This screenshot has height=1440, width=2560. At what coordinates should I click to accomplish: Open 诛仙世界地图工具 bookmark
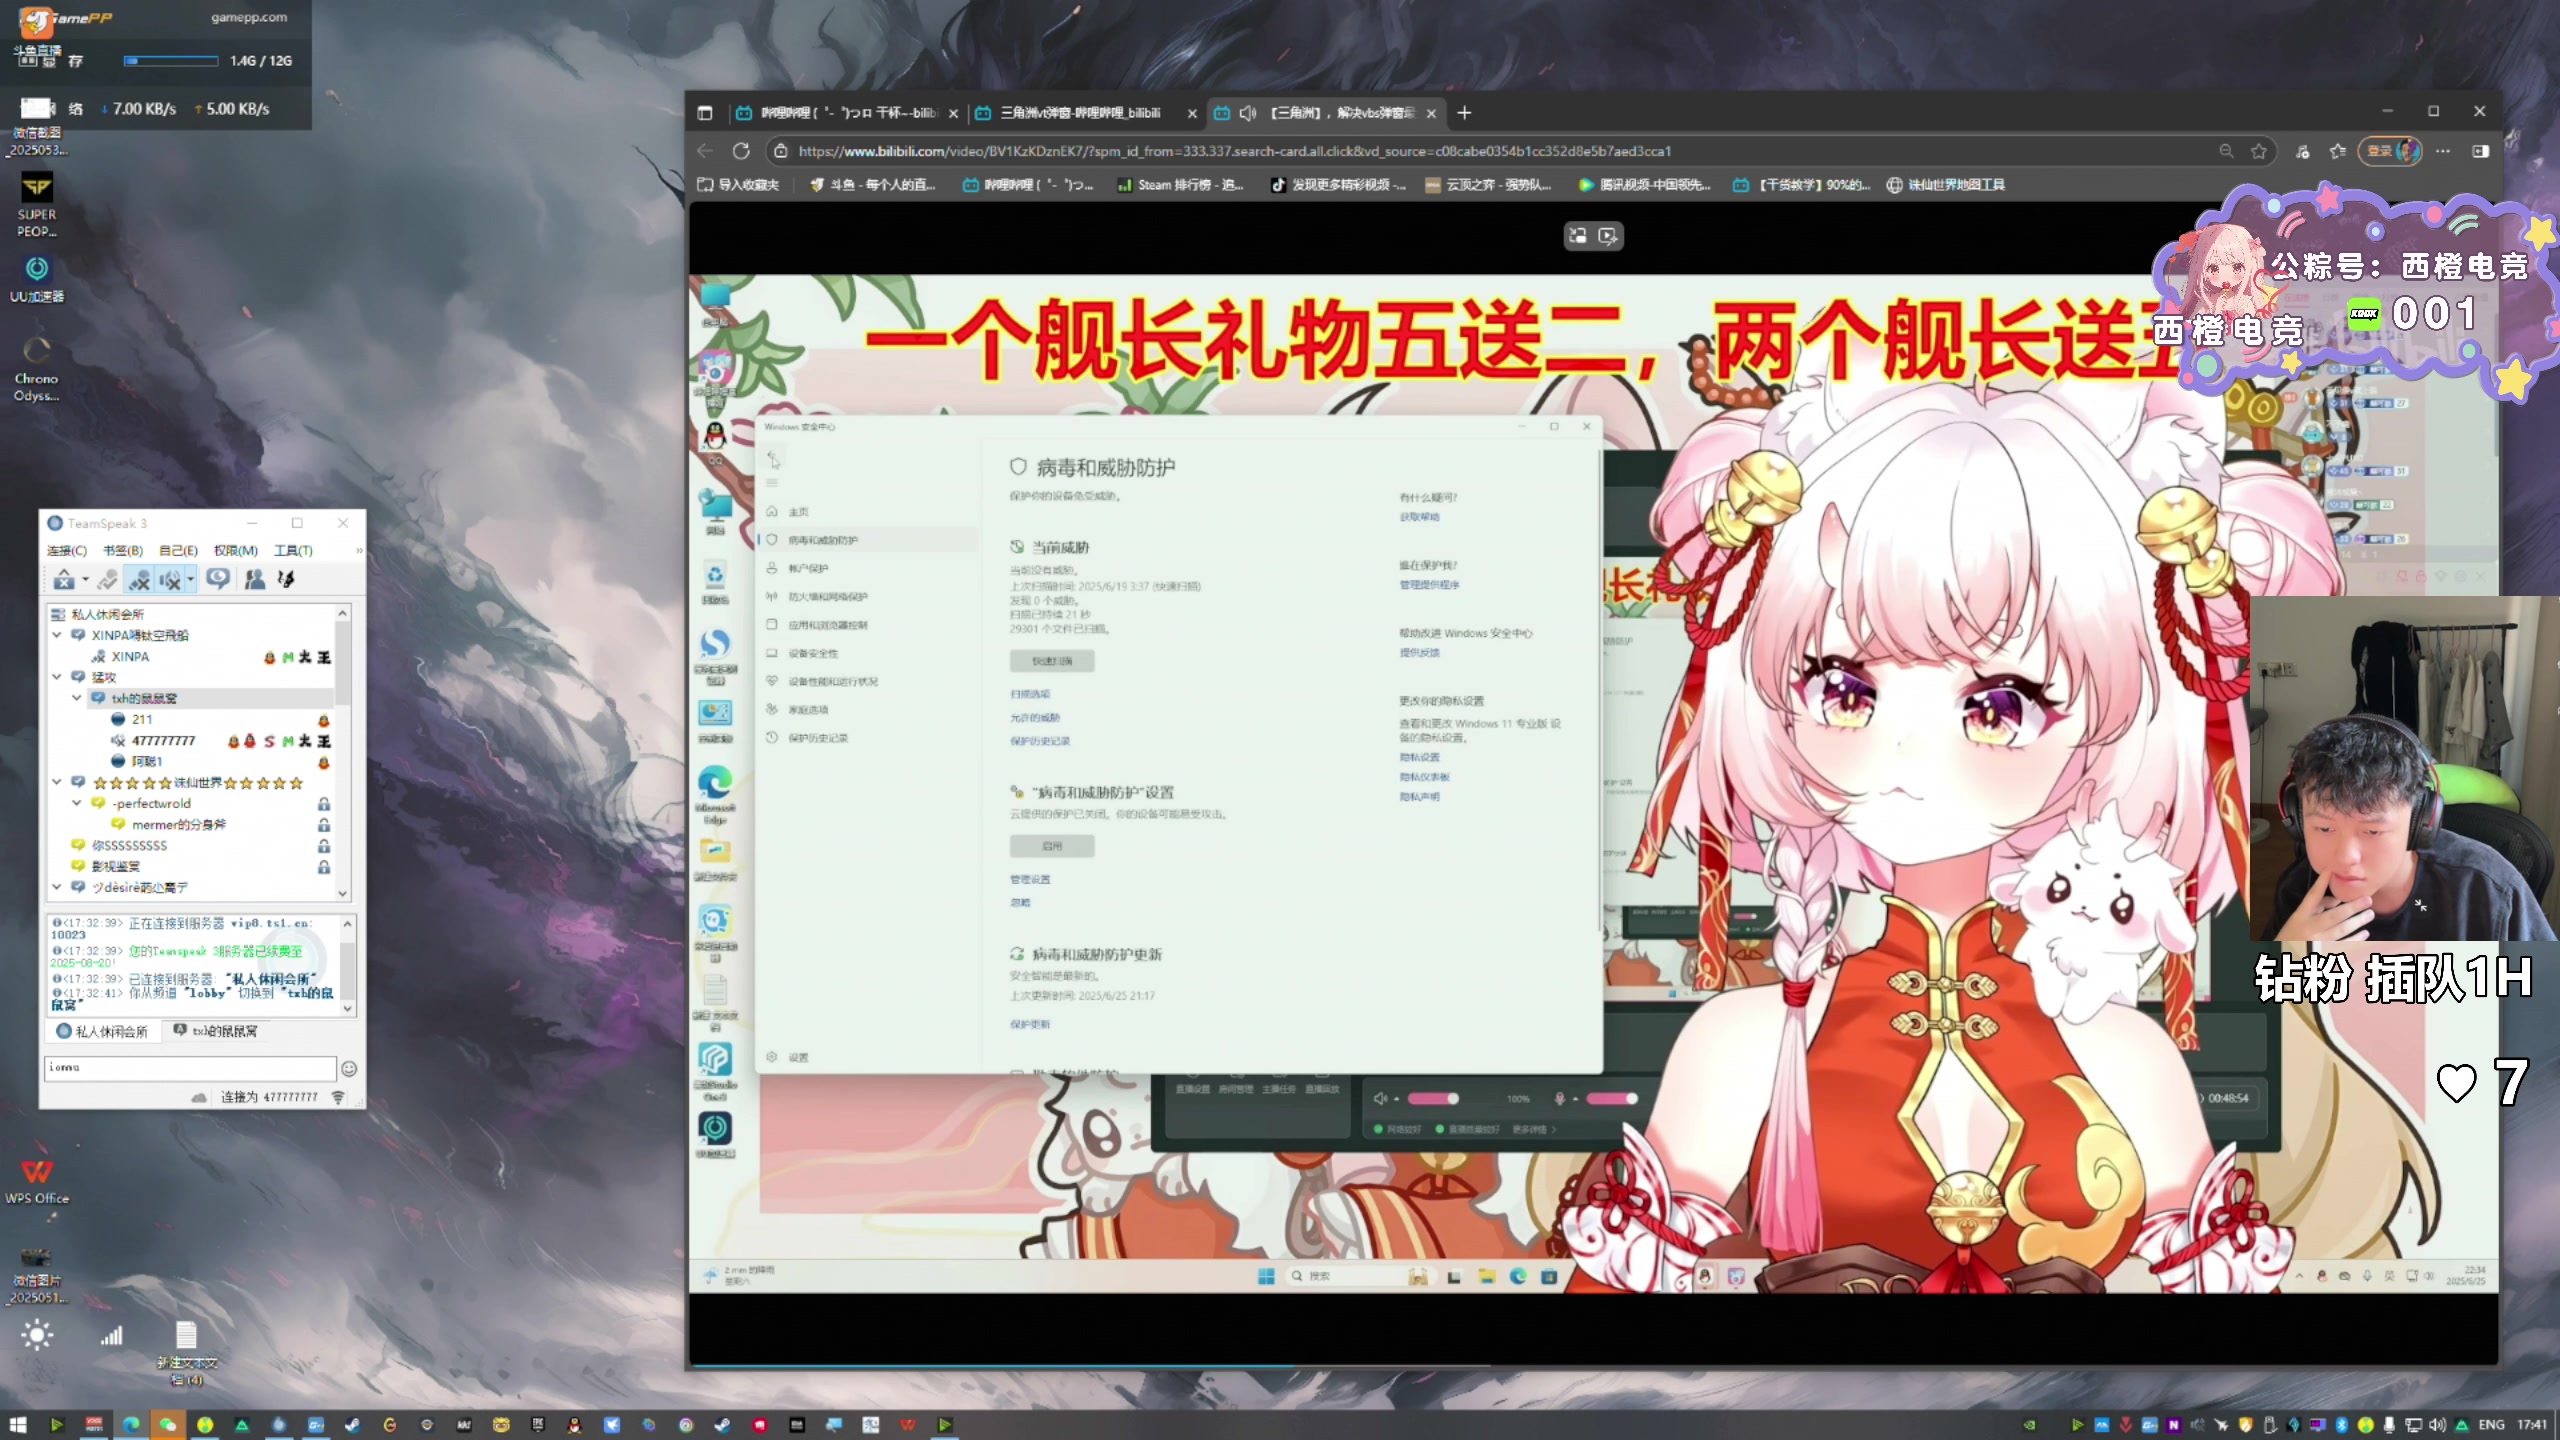click(x=1945, y=185)
